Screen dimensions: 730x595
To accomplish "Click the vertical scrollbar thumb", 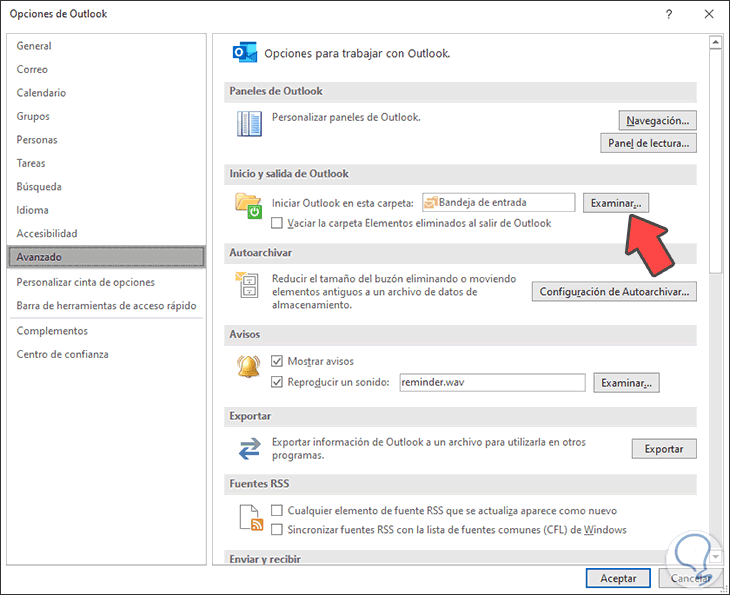I will click(716, 161).
